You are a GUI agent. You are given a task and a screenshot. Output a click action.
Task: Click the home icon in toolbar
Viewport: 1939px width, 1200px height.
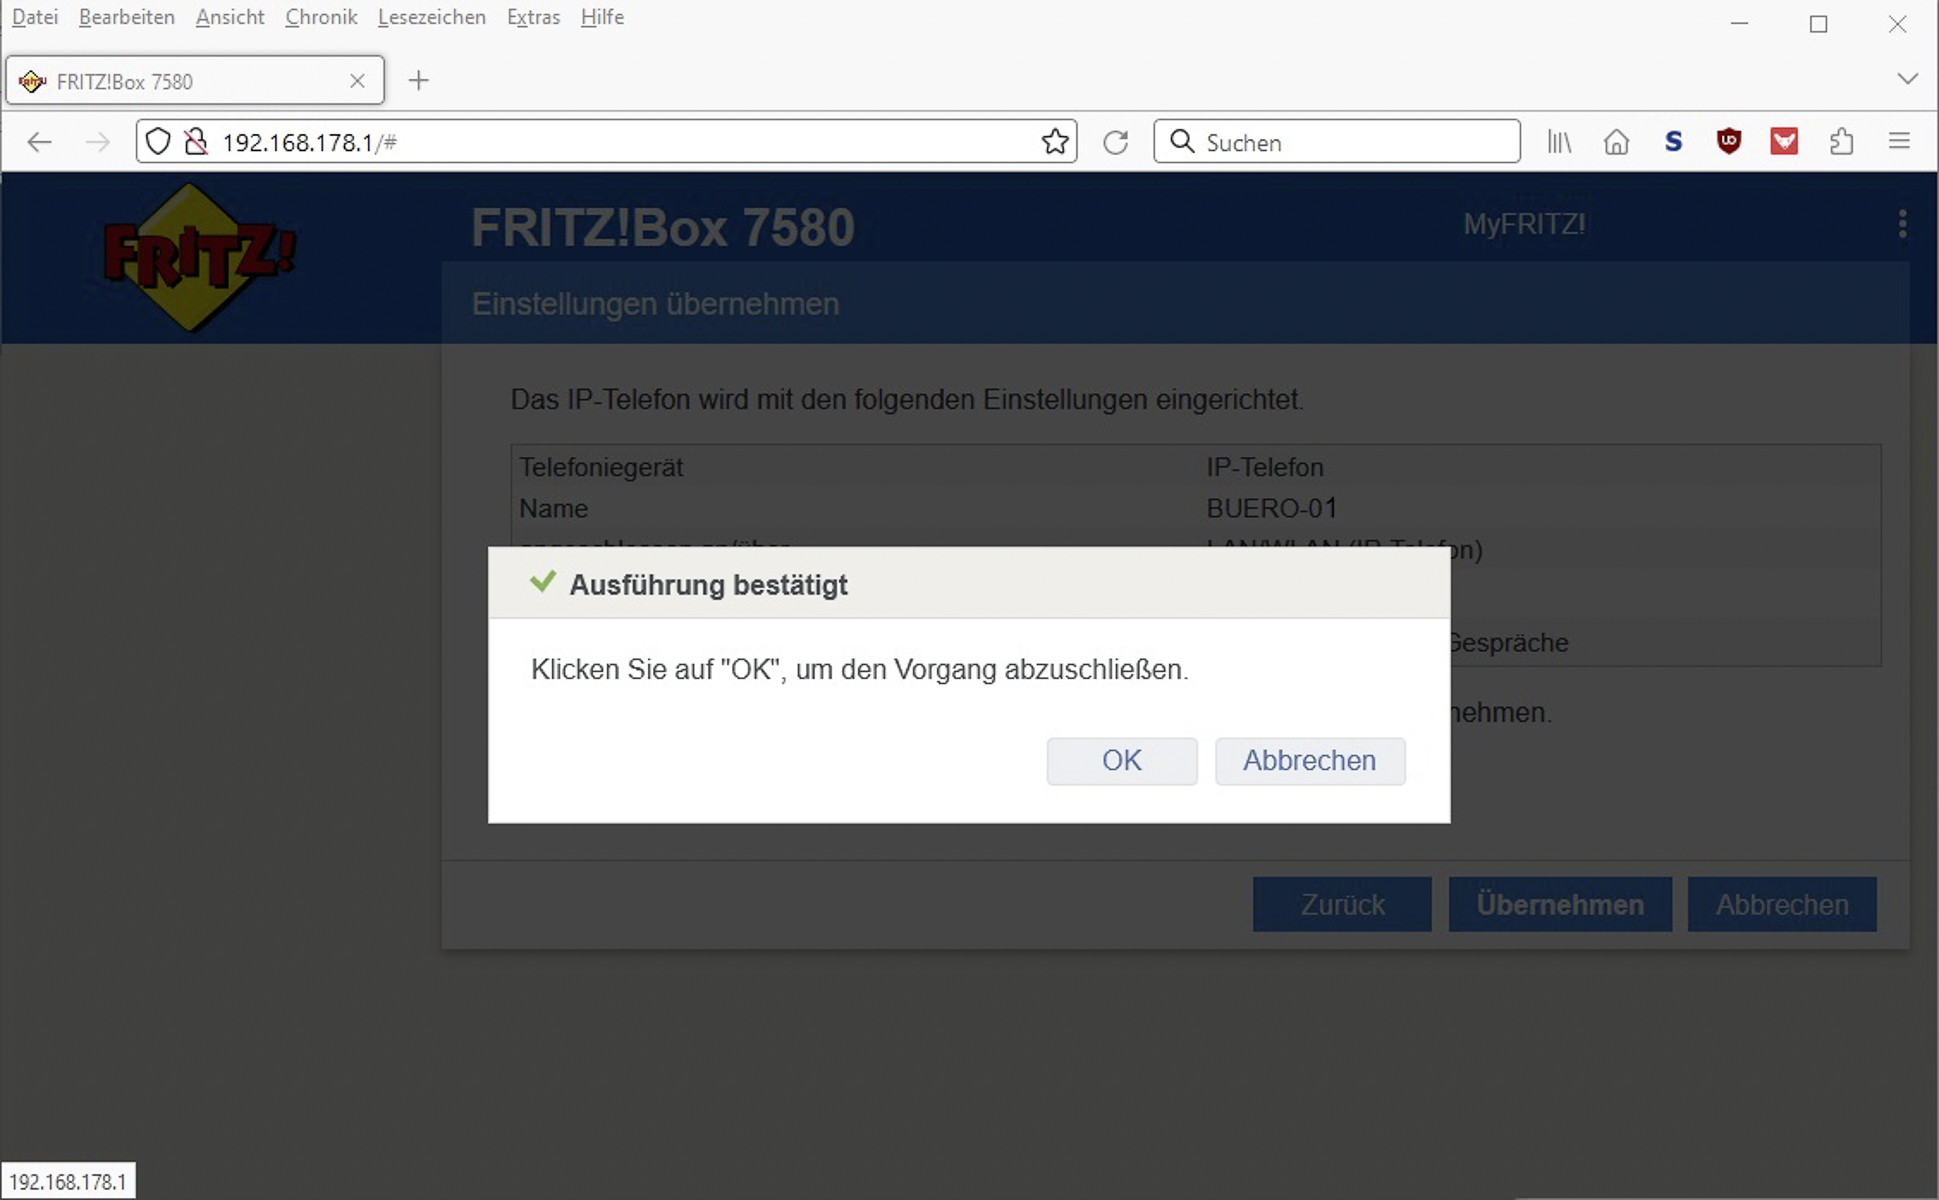tap(1616, 142)
